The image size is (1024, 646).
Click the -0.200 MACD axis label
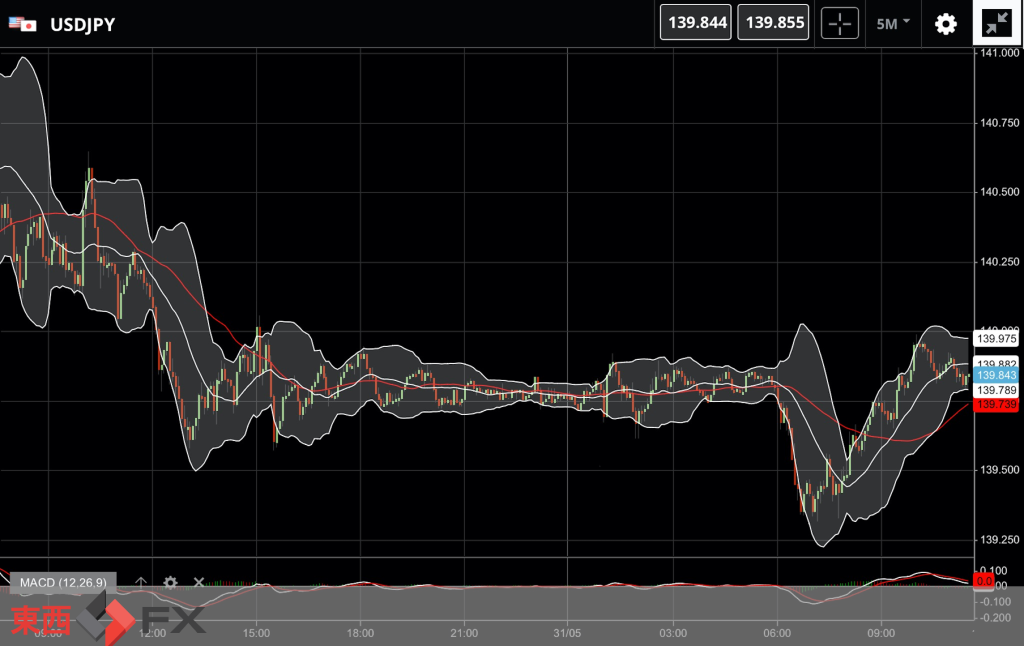(997, 617)
